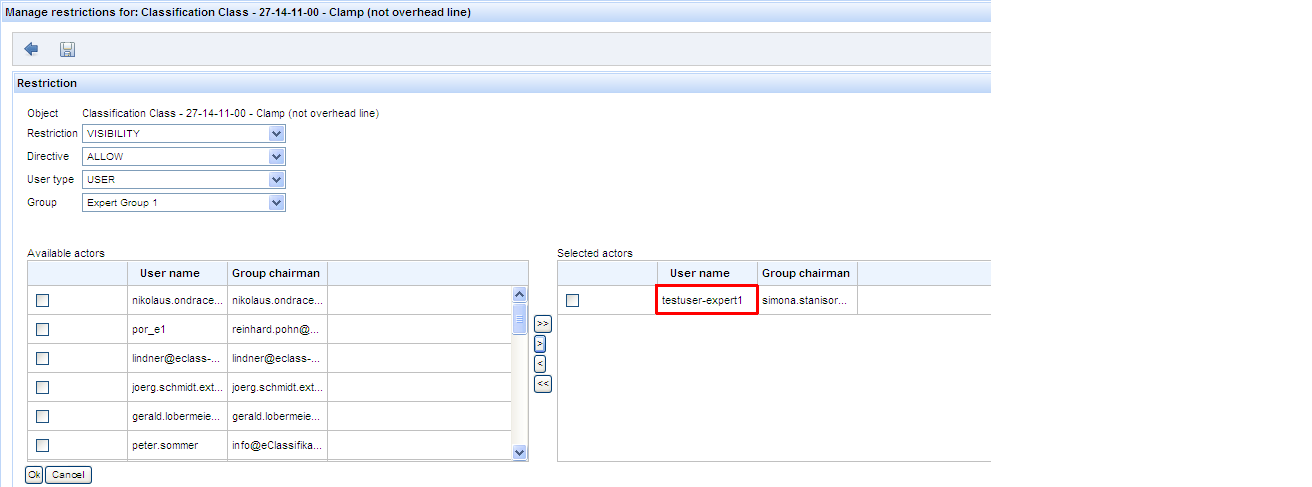
Task: Click scroll up arrow in Available actors list
Action: [x=519, y=295]
